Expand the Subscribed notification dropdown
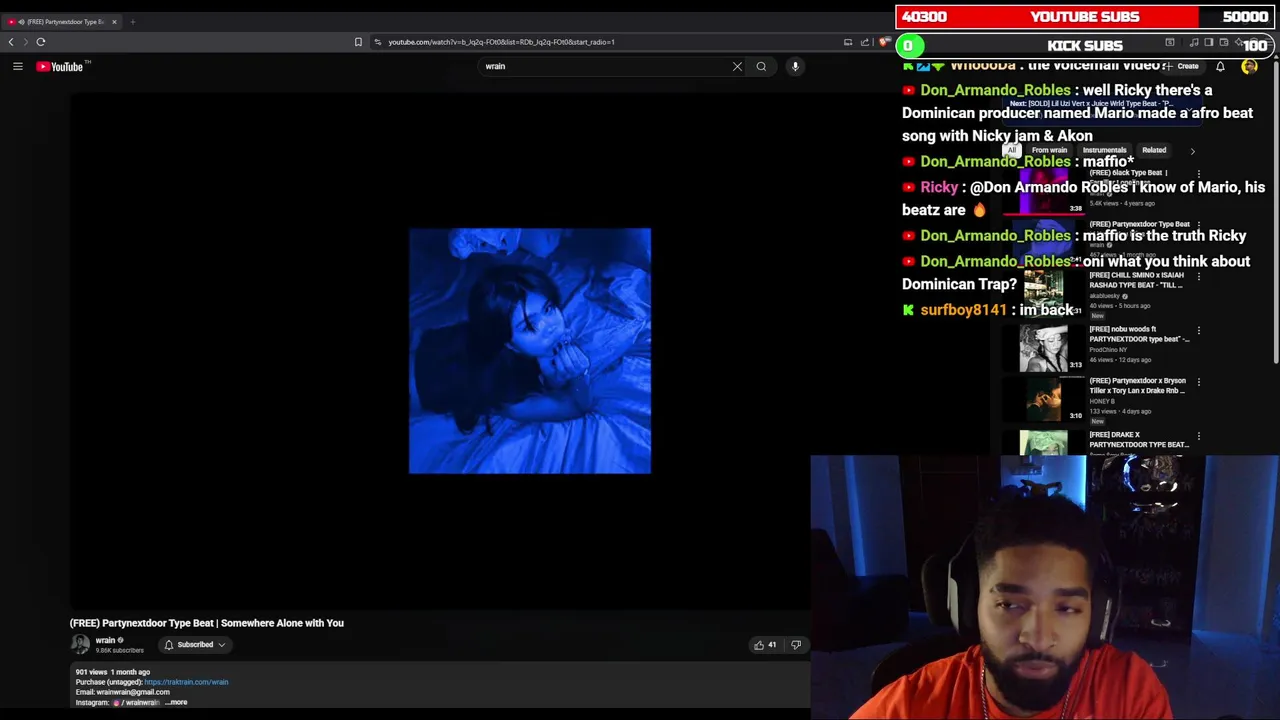 point(195,645)
